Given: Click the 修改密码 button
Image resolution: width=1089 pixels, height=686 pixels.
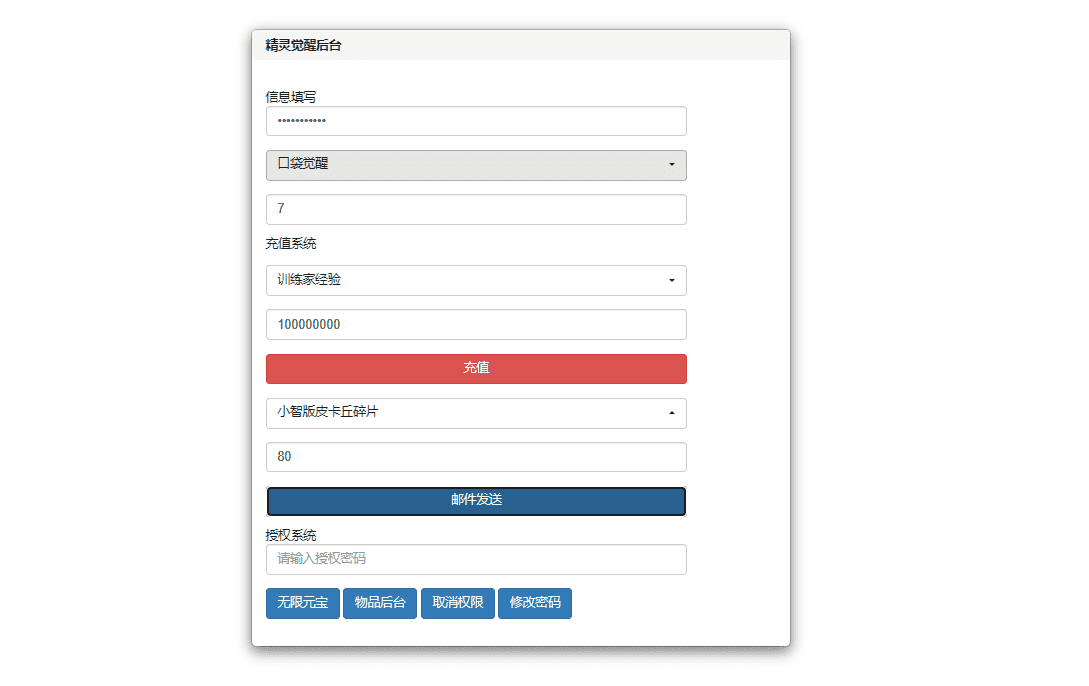Looking at the screenshot, I should click(x=535, y=603).
